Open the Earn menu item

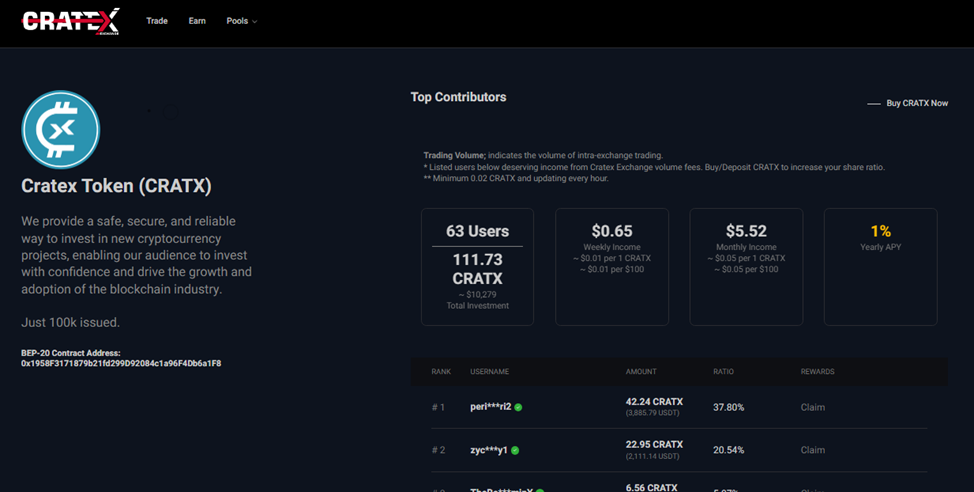[x=197, y=21]
